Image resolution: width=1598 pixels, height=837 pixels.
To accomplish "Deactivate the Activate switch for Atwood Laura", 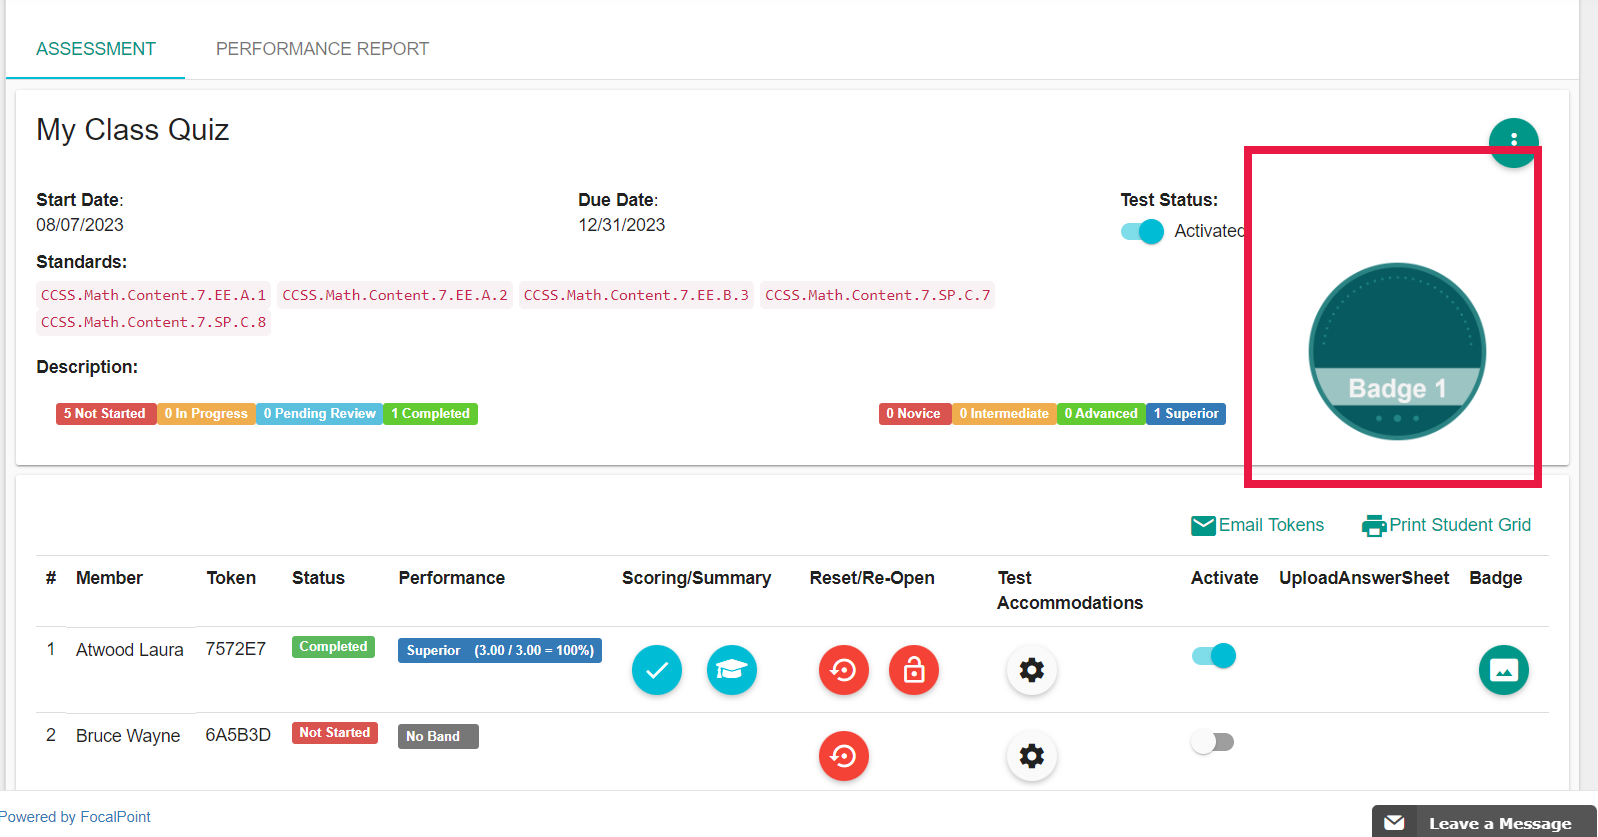I will point(1213,656).
